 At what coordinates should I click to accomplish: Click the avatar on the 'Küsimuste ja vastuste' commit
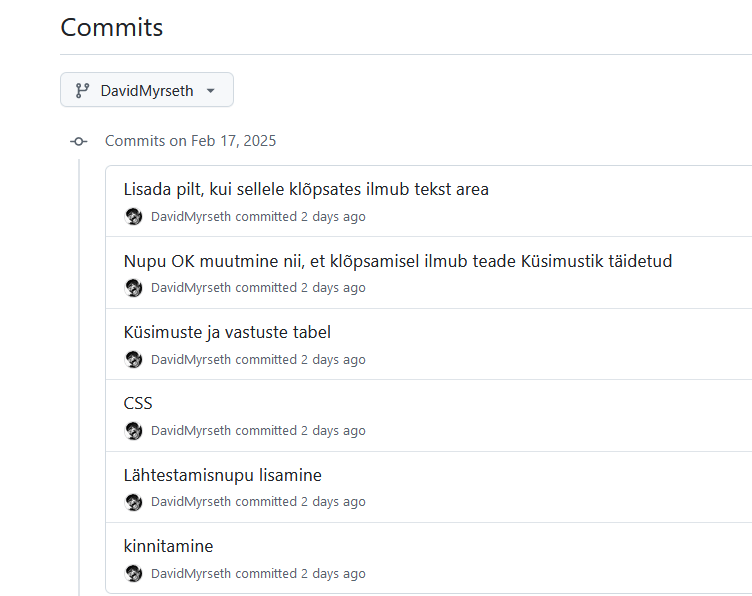133,359
